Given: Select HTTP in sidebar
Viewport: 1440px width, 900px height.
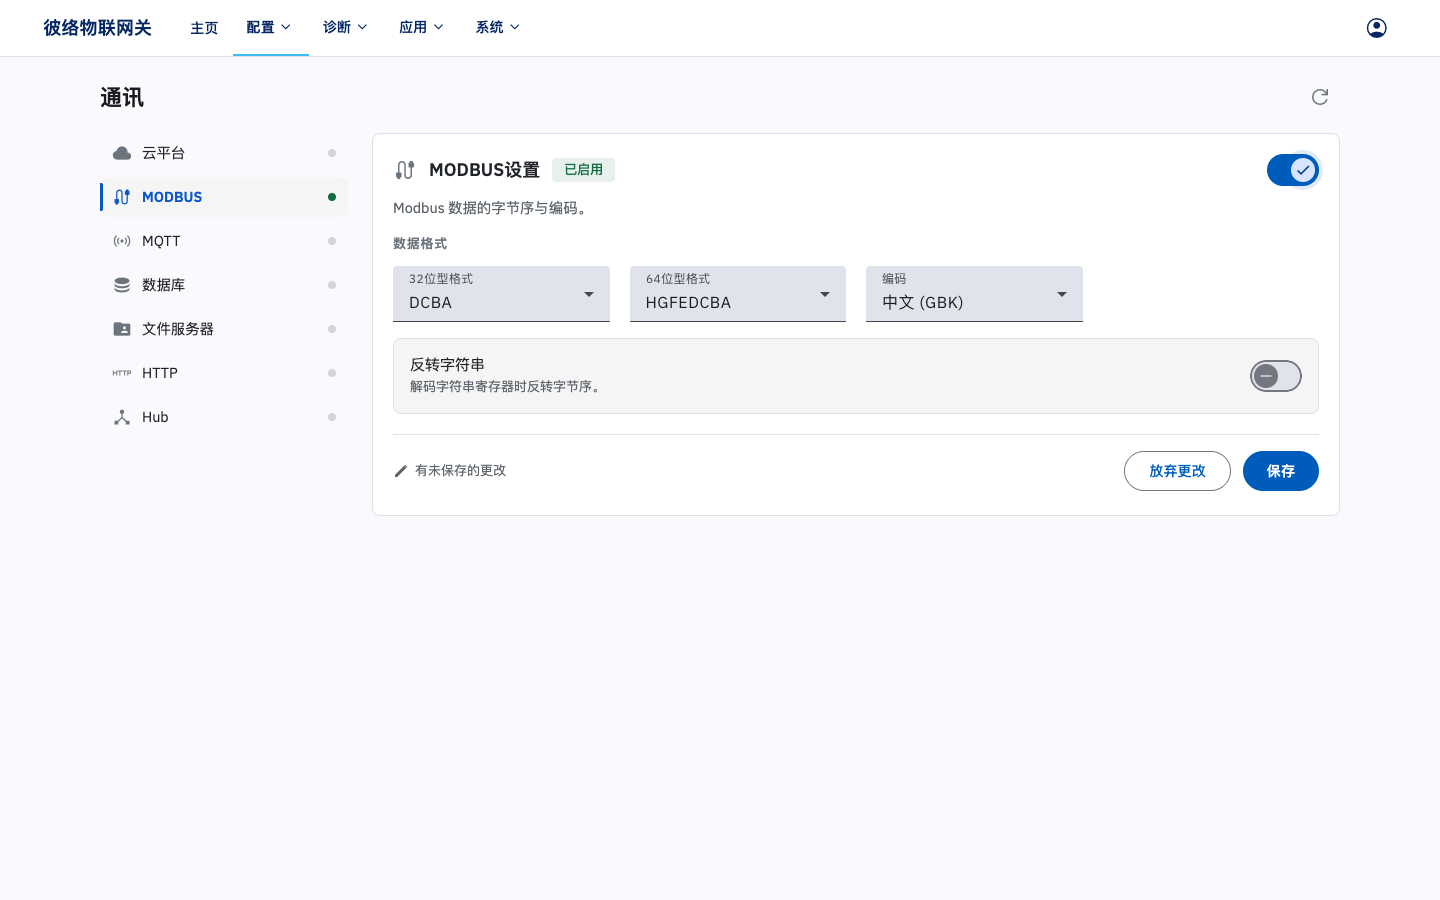Looking at the screenshot, I should click(224, 373).
